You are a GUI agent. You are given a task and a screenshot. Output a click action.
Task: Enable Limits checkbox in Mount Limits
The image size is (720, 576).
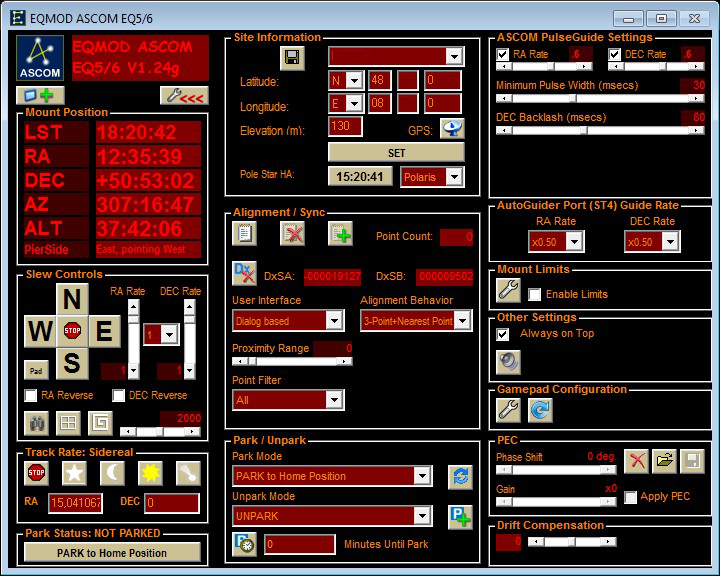pos(534,294)
